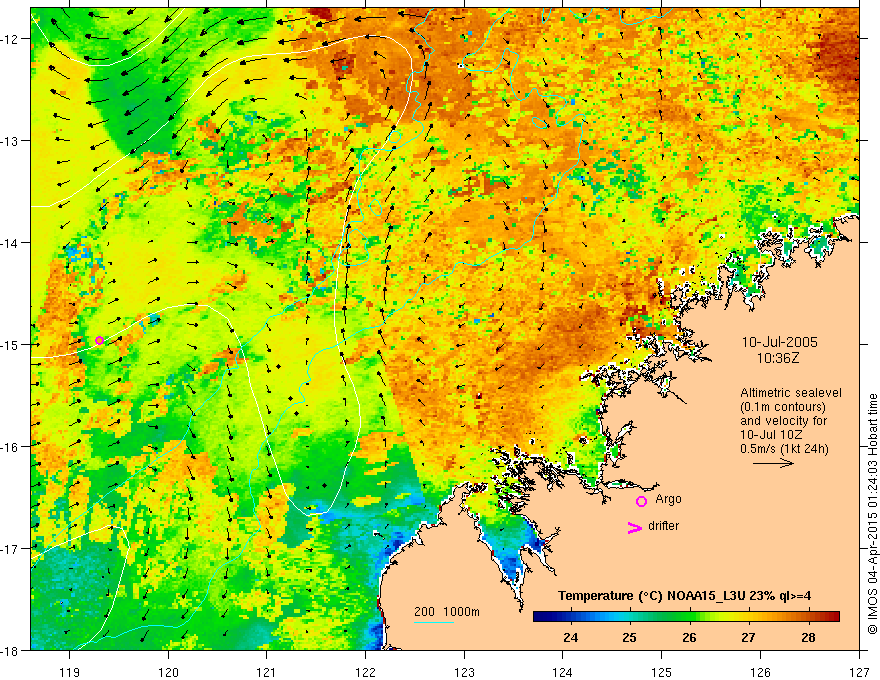
Task: Select the Argo float marker near 119.3E
Action: click(99, 341)
